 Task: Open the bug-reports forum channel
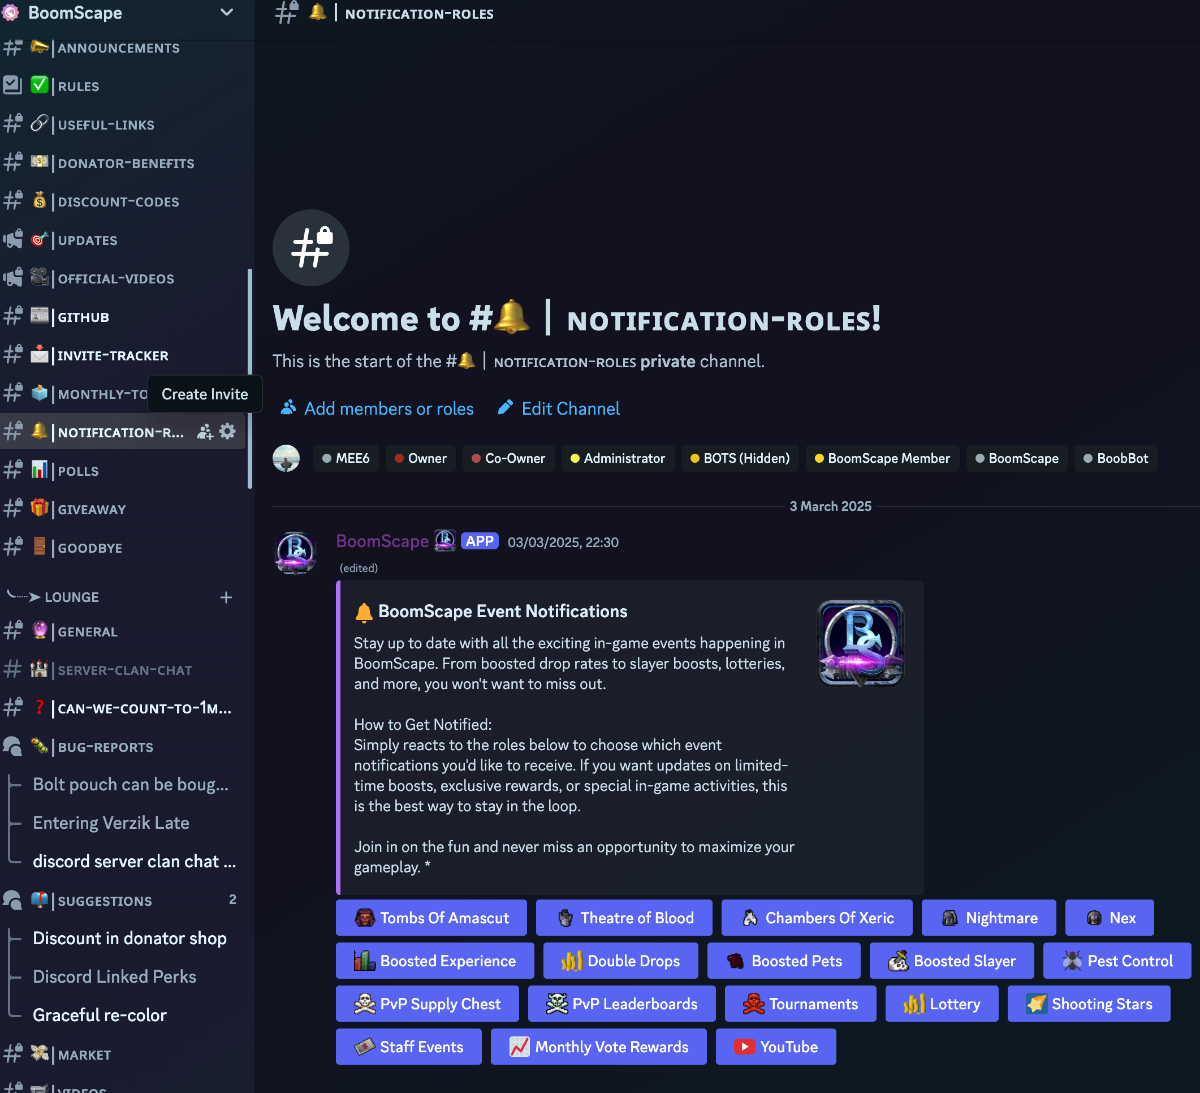point(123,747)
